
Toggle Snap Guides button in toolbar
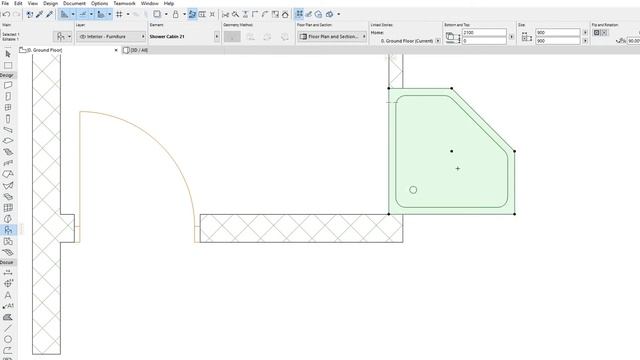[83, 14]
